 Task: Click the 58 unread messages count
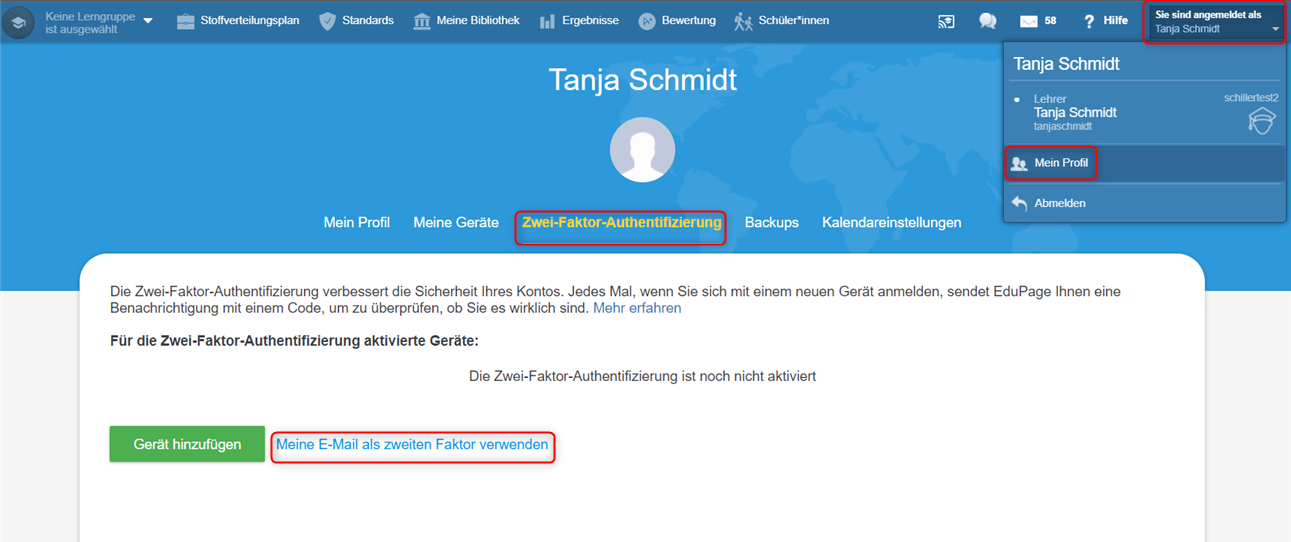pyautogui.click(x=1050, y=21)
